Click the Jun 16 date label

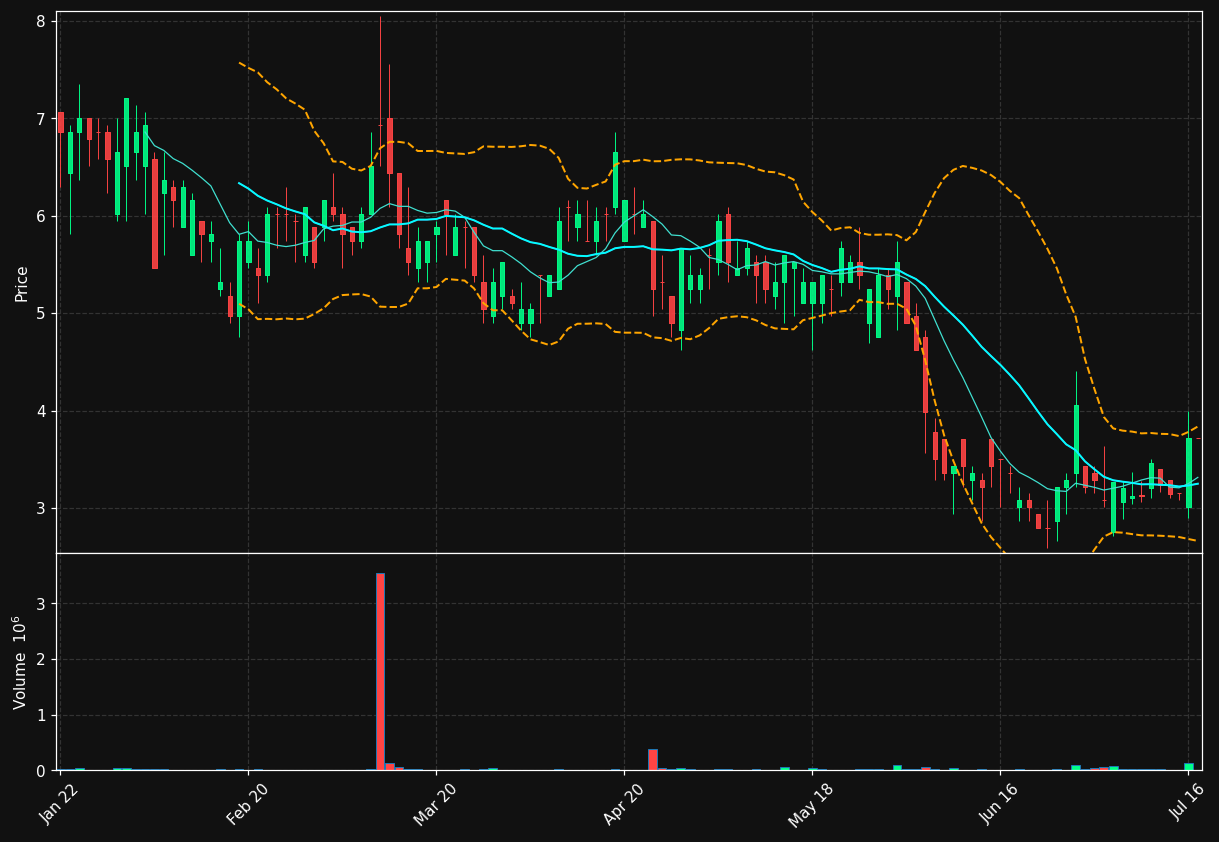coord(1000,802)
